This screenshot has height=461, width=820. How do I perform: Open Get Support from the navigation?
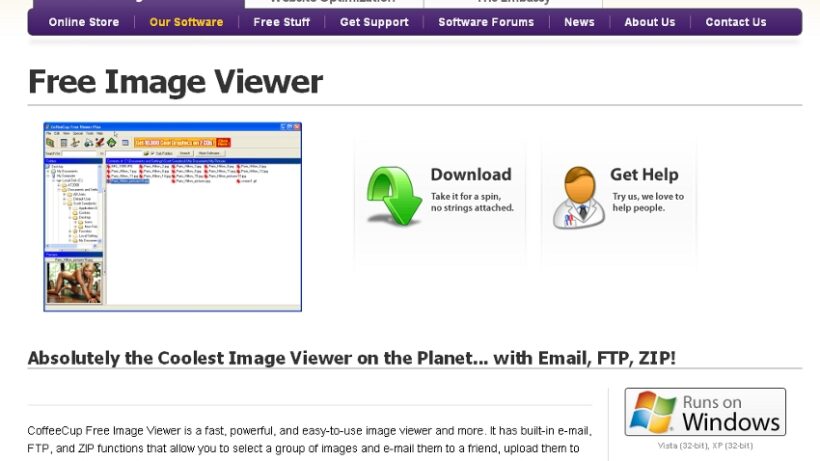[x=374, y=22]
